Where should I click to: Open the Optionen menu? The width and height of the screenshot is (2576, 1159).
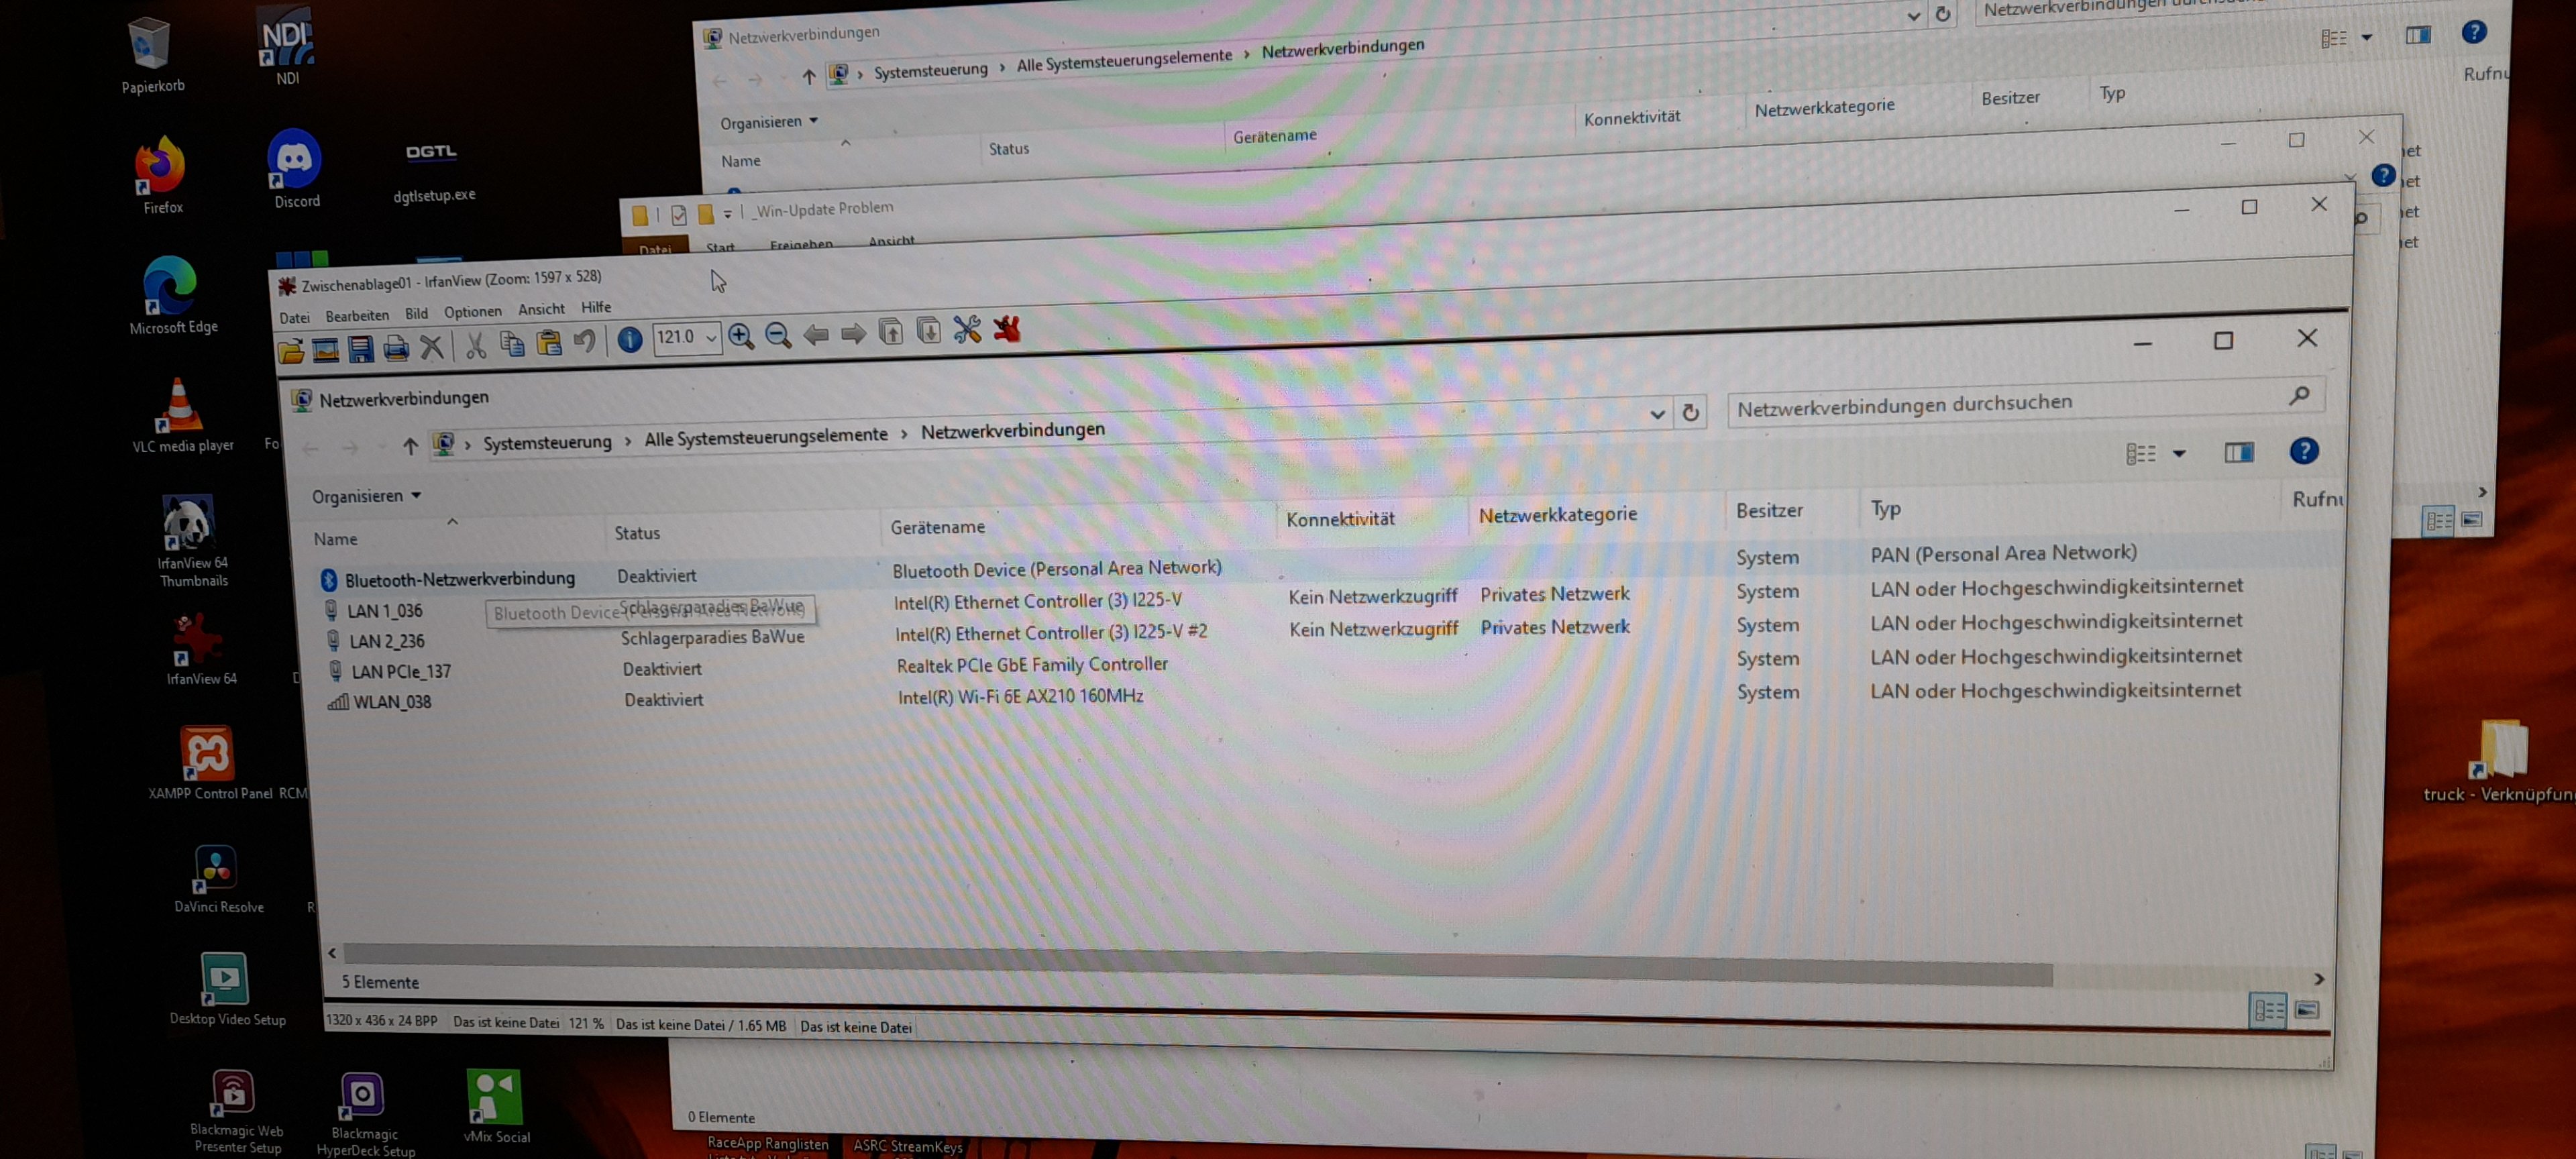(x=472, y=311)
